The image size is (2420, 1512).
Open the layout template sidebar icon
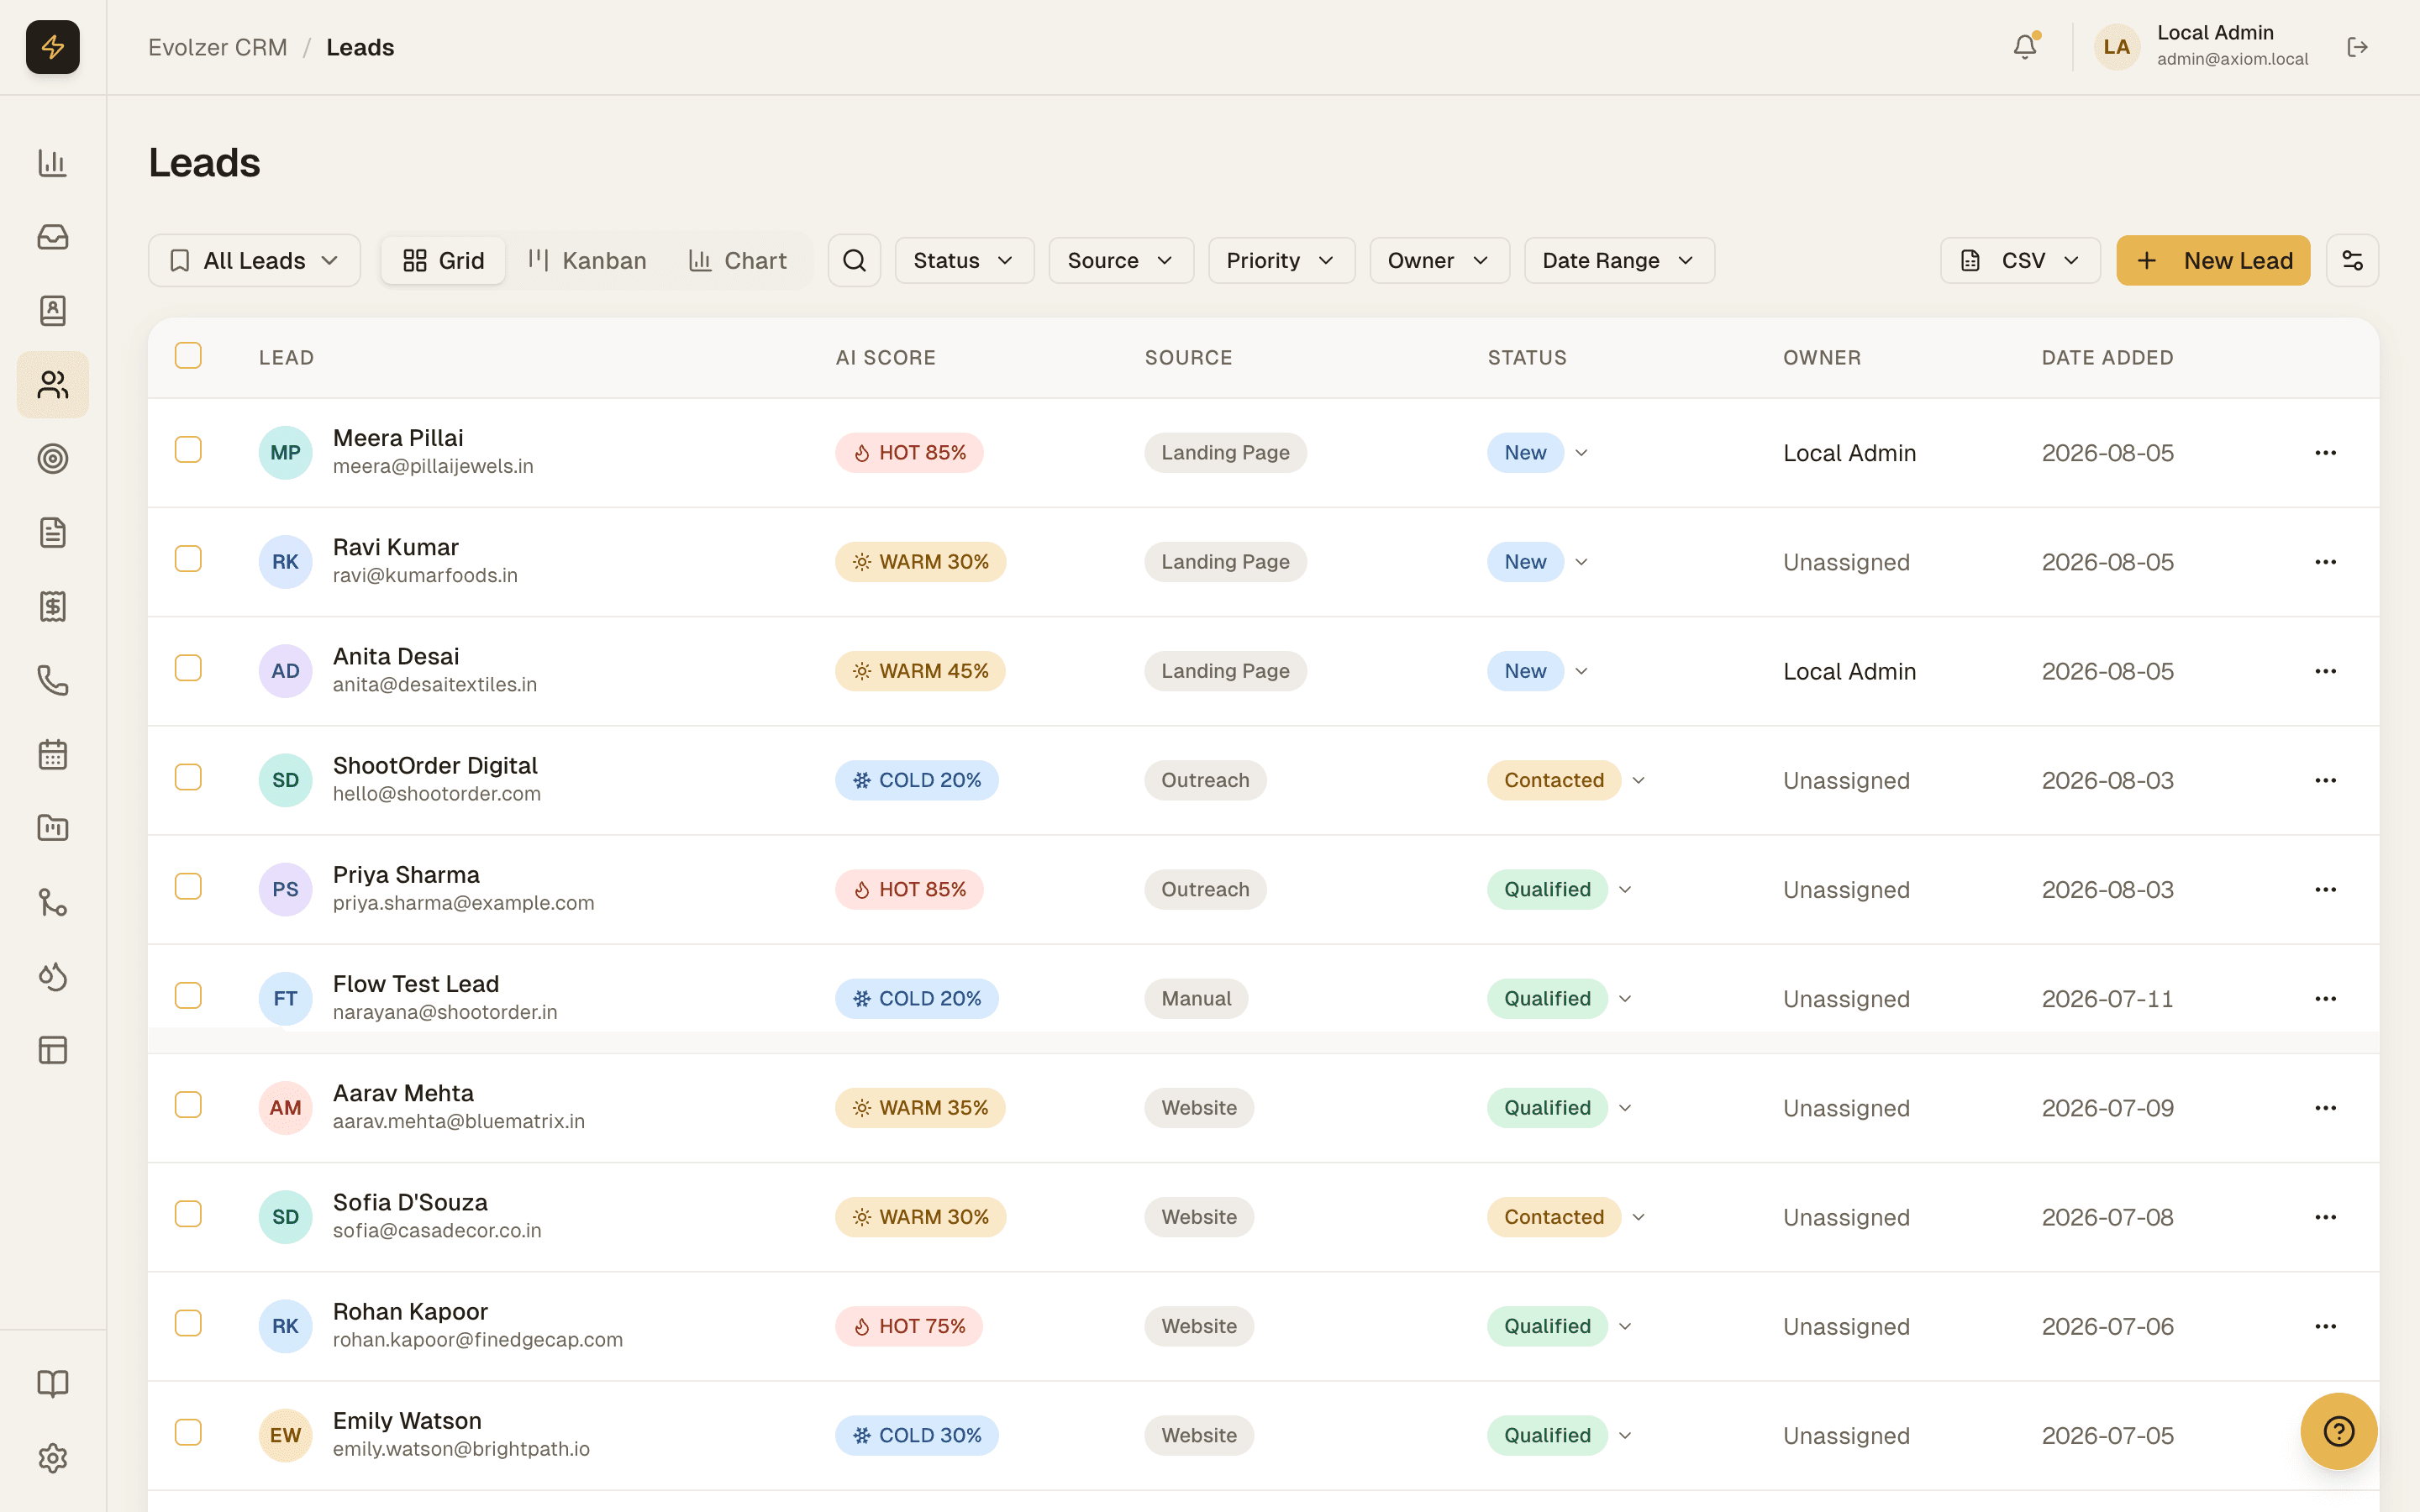click(53, 1050)
